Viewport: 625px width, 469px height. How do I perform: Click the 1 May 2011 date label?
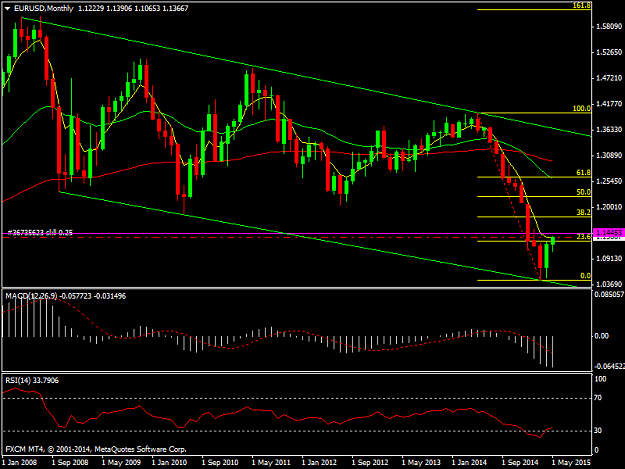(271, 463)
